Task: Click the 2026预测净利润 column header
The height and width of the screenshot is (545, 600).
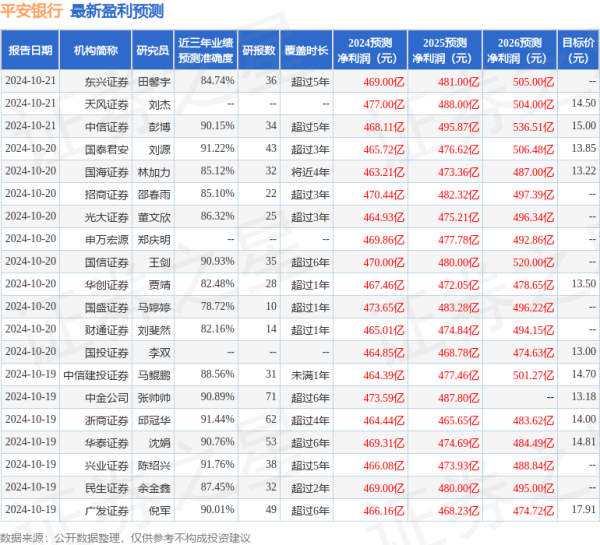Action: (x=520, y=50)
